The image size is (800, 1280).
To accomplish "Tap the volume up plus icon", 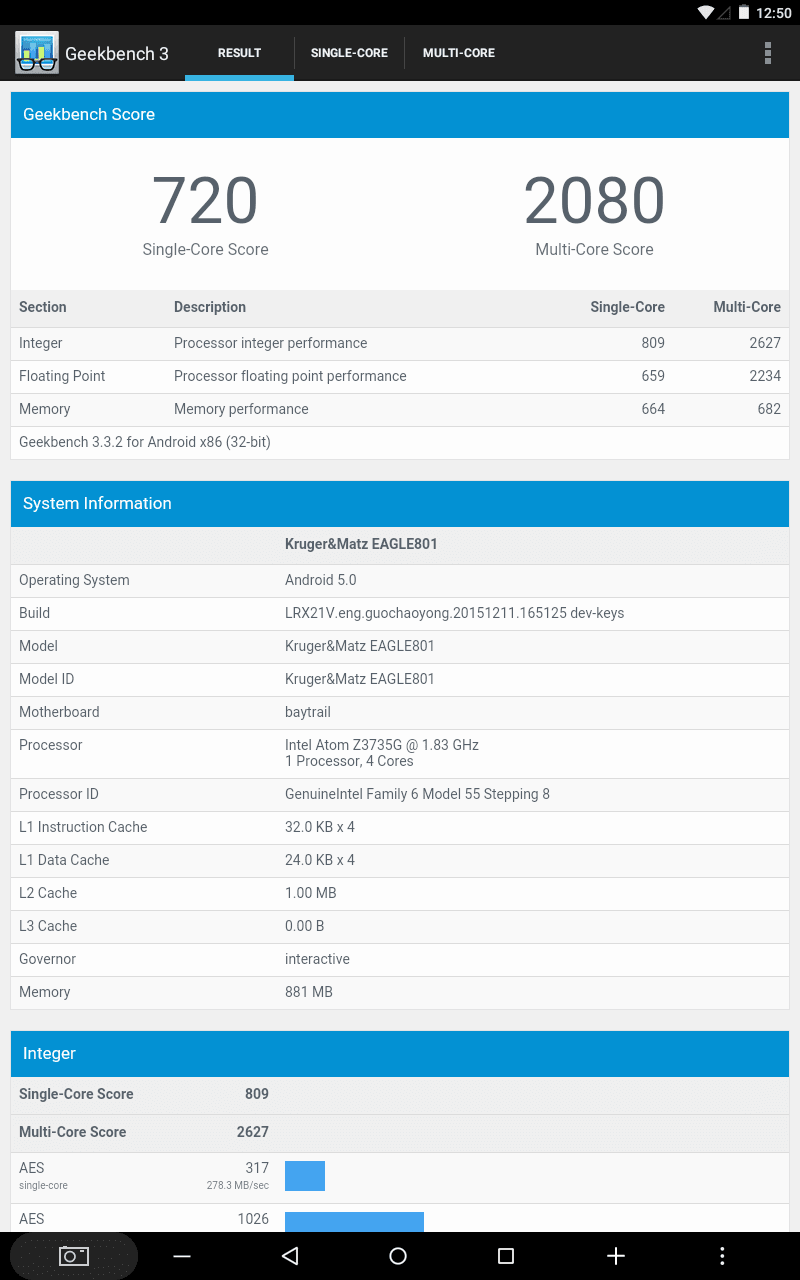I will 616,1256.
